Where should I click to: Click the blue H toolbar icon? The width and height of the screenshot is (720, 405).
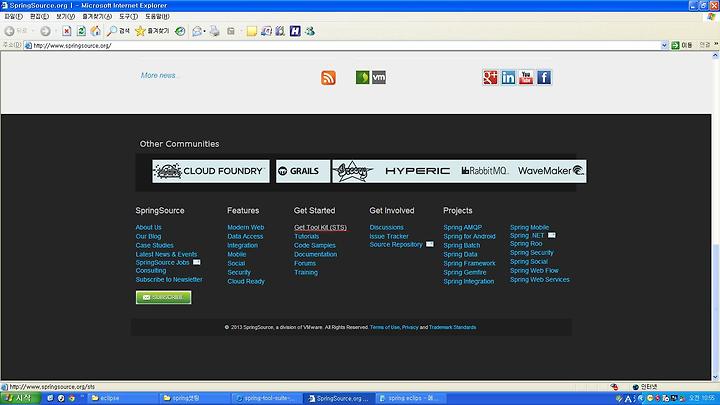(x=295, y=31)
